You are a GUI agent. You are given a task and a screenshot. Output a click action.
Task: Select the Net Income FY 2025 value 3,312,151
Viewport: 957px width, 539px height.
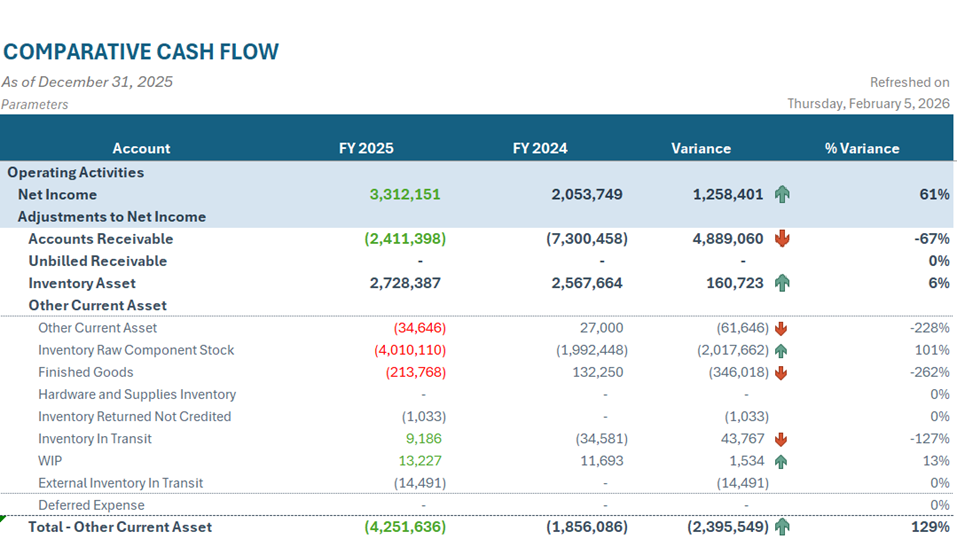(x=405, y=195)
